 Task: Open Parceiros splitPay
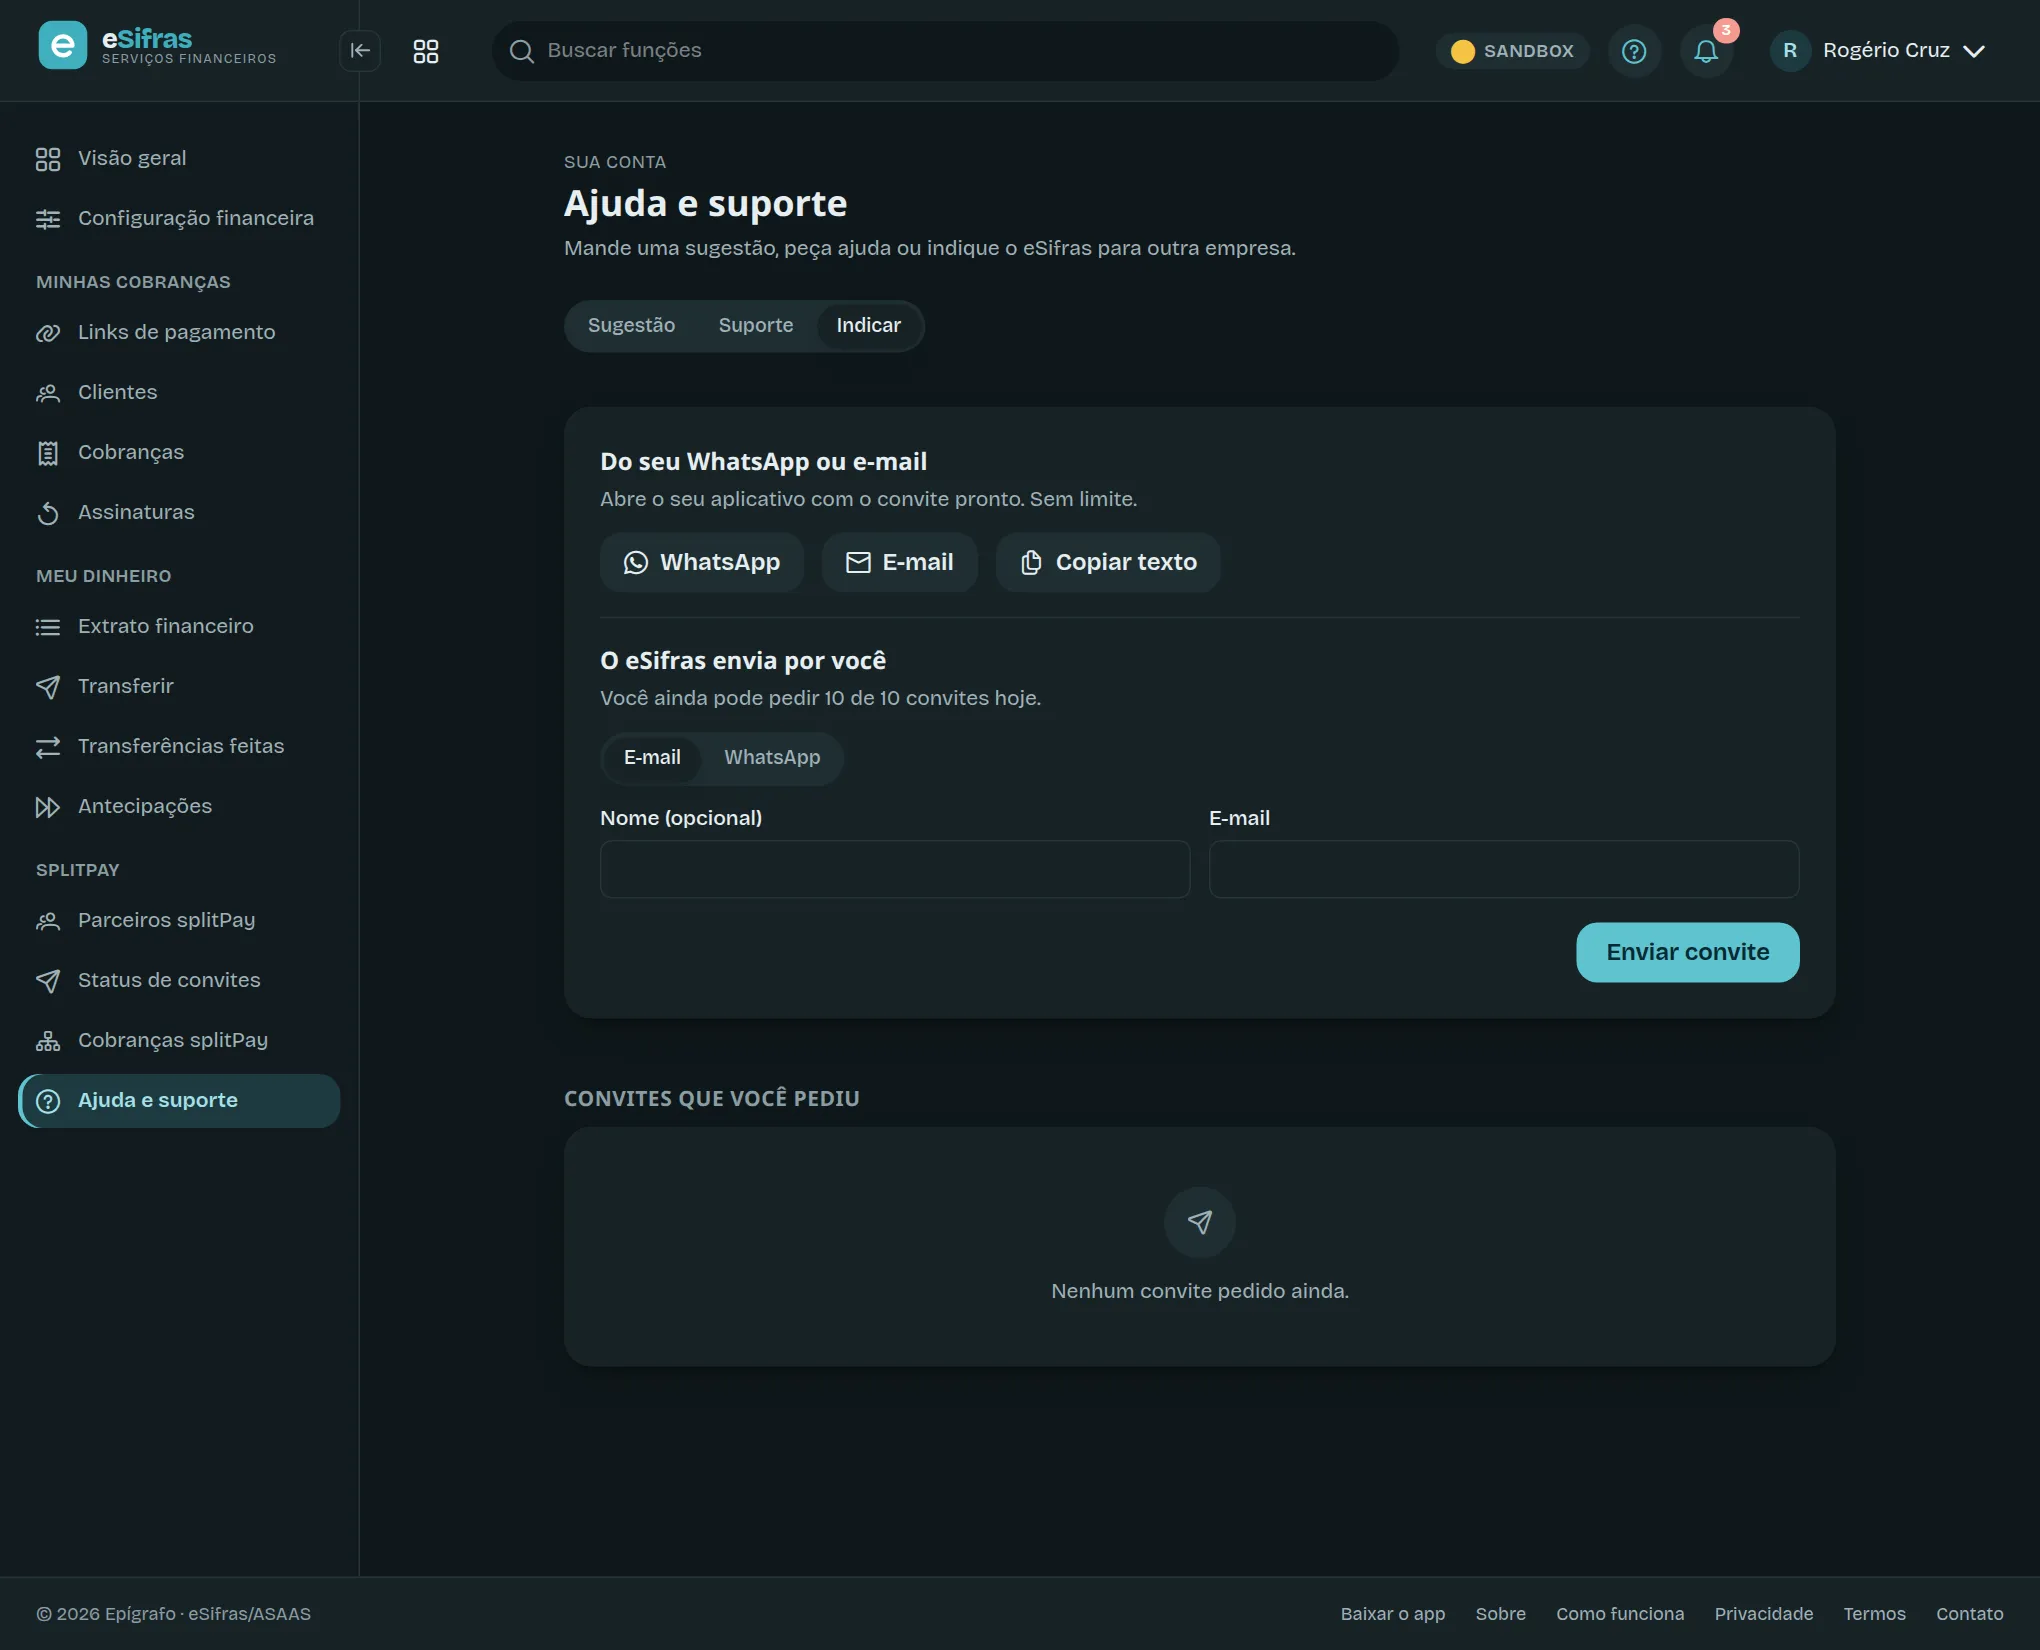pyautogui.click(x=180, y=921)
